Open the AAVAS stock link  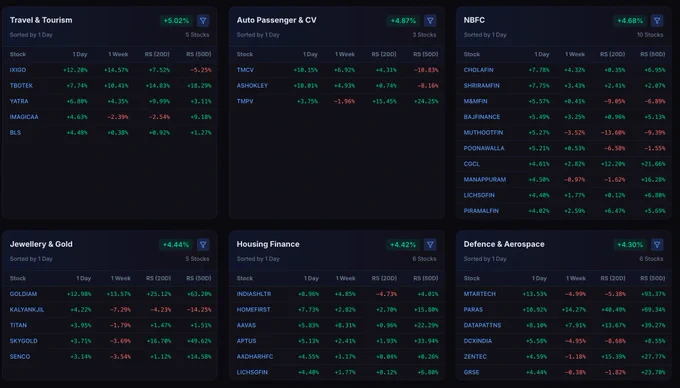(246, 325)
